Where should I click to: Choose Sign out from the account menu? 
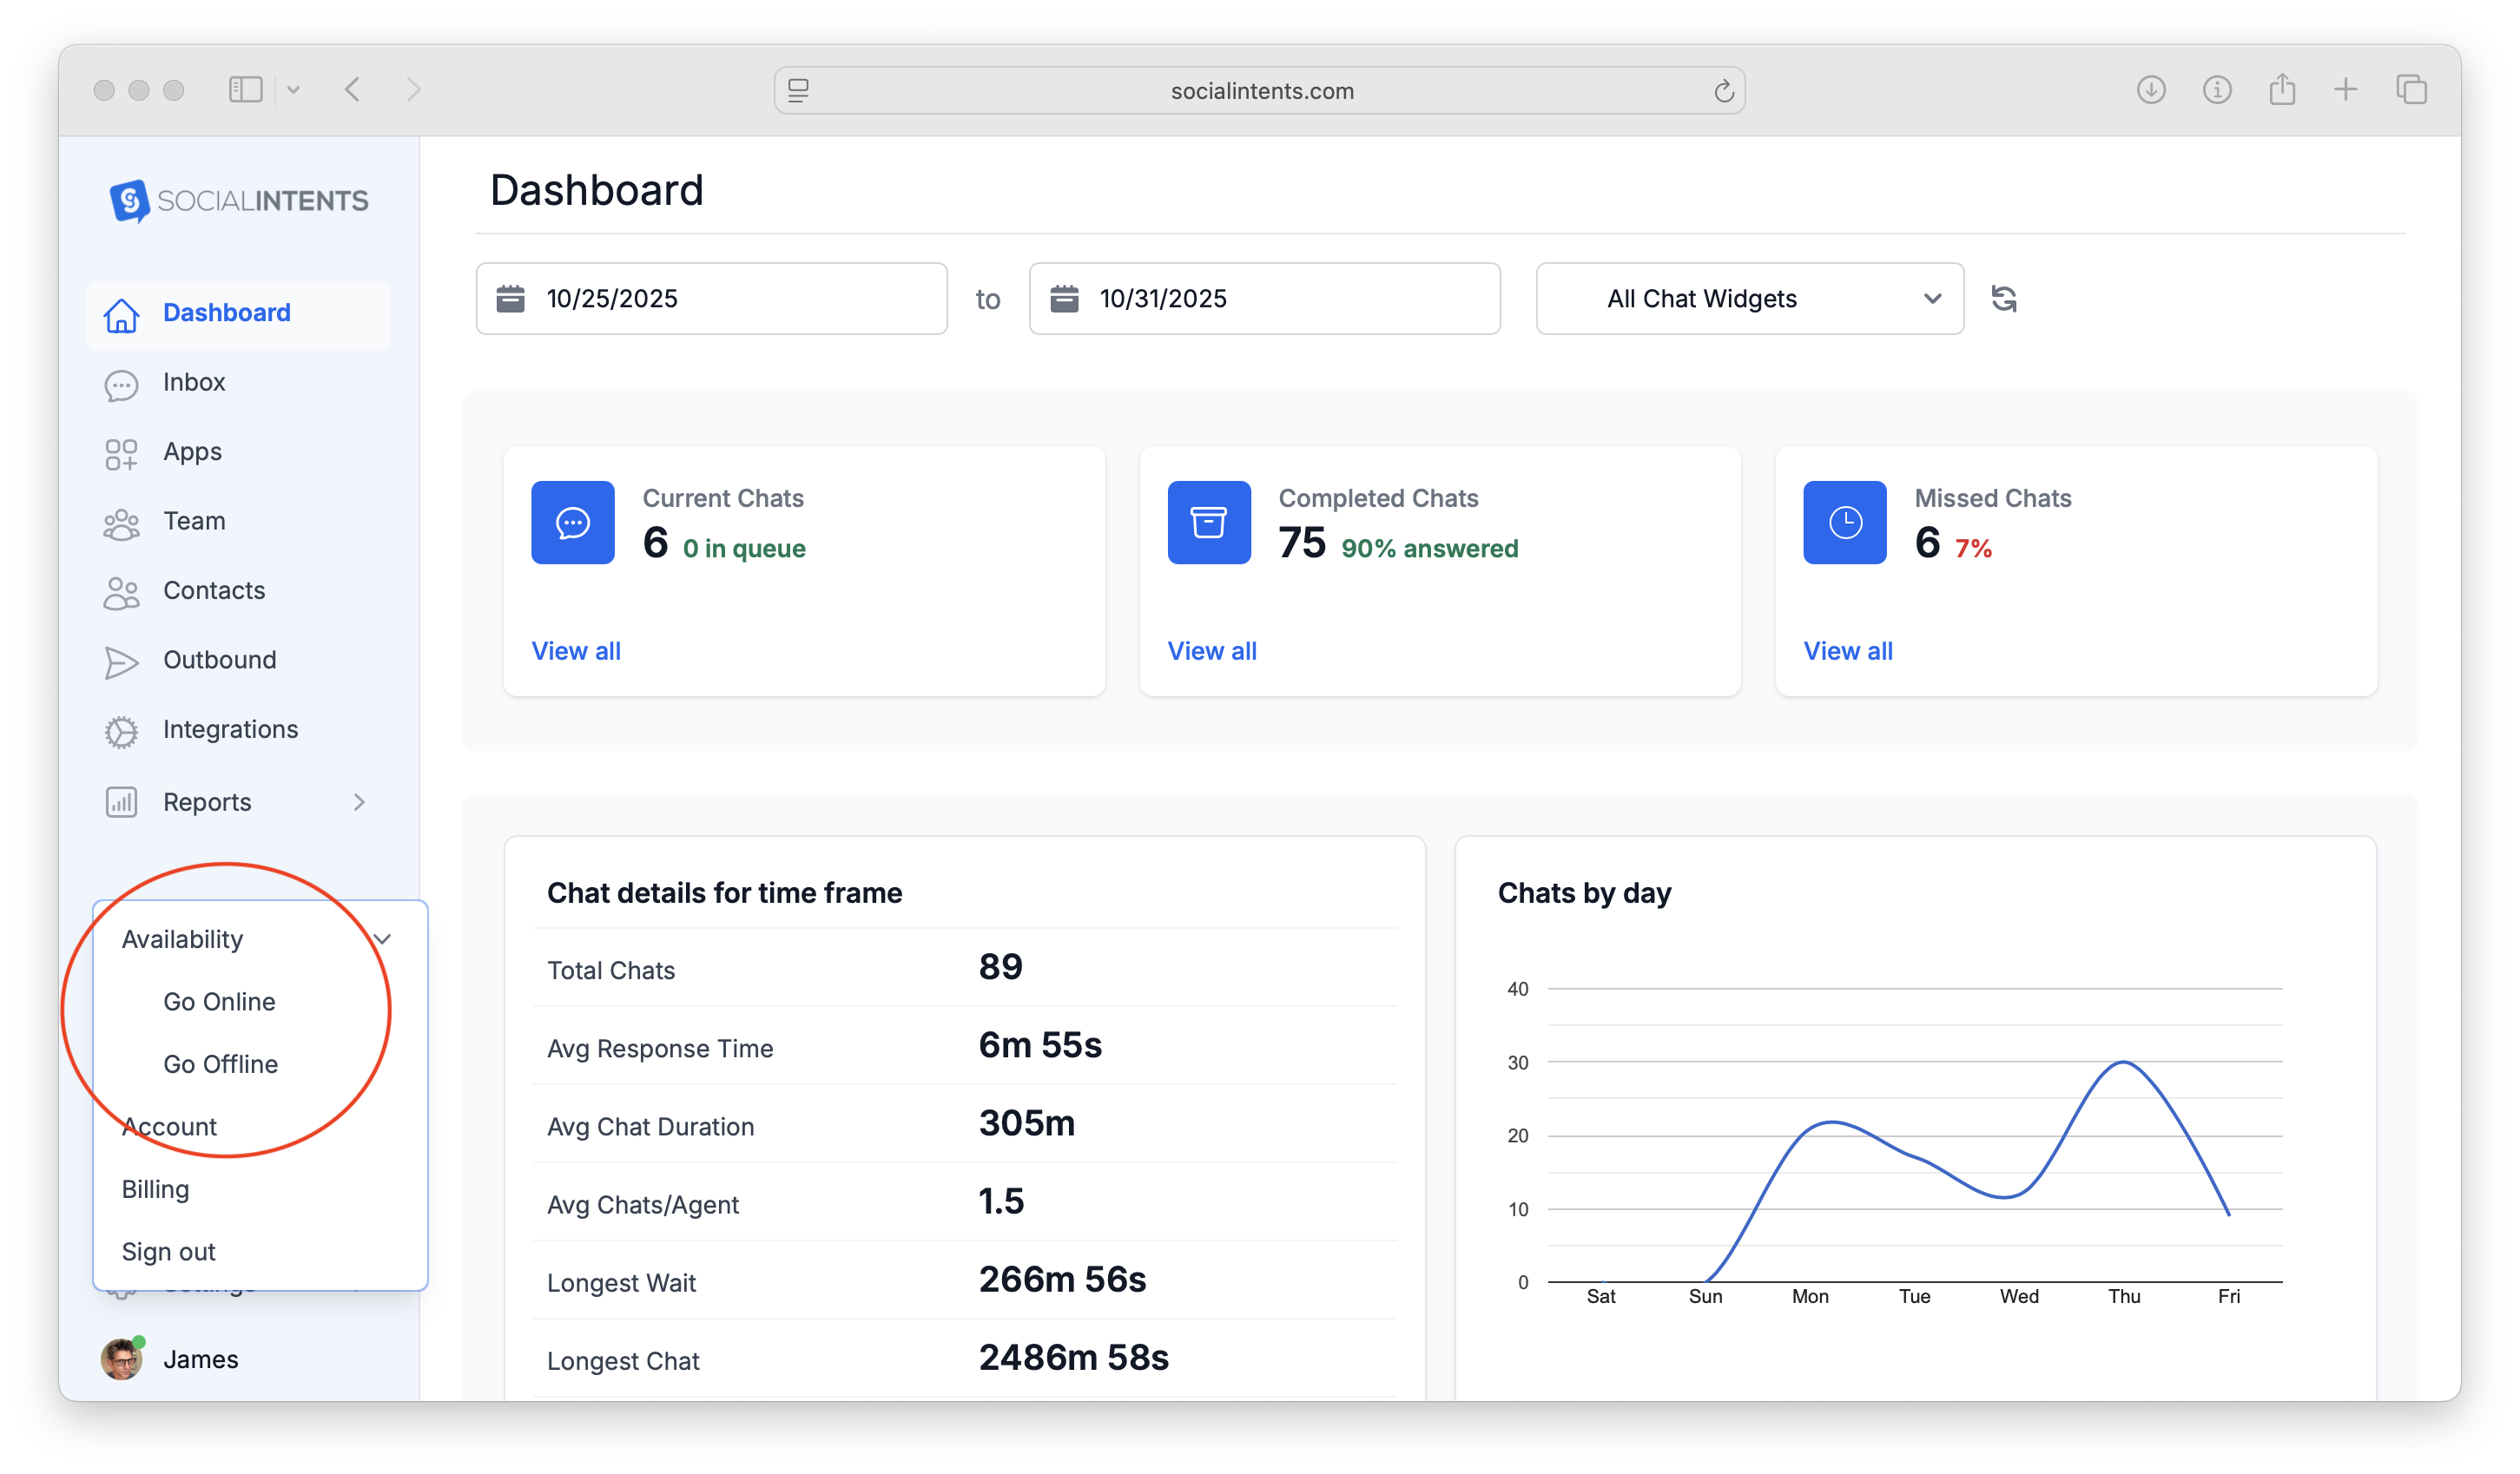click(x=167, y=1251)
